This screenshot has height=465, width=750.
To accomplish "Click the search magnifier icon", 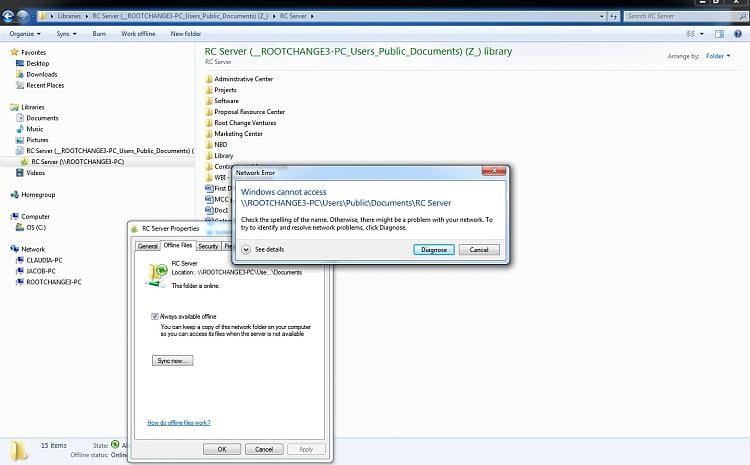I will coord(742,16).
